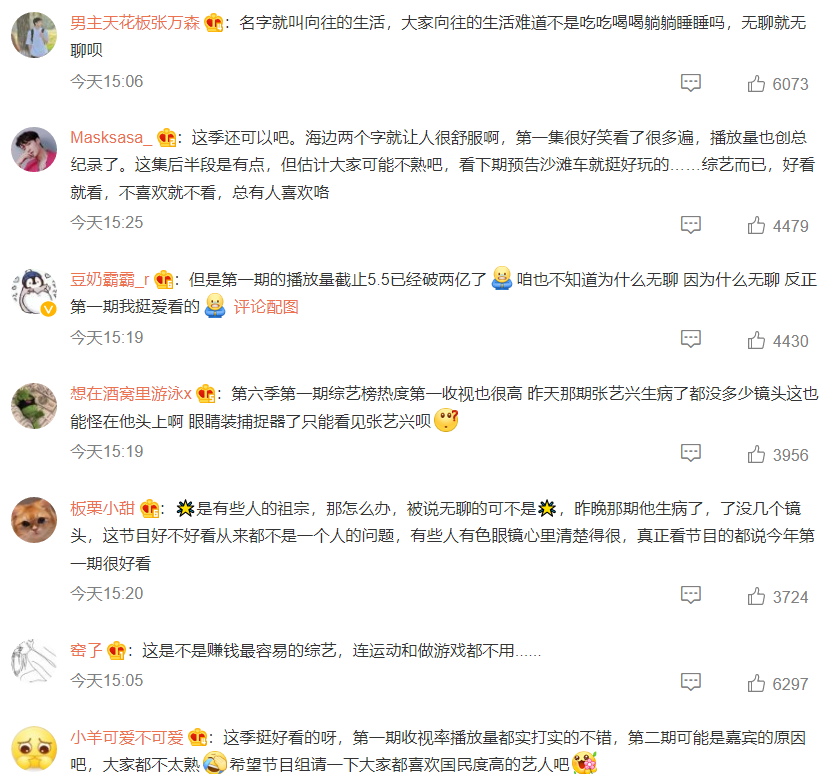Open 想在酒窝里游泳x's avatar image
The height and width of the screenshot is (774, 840).
[34, 406]
